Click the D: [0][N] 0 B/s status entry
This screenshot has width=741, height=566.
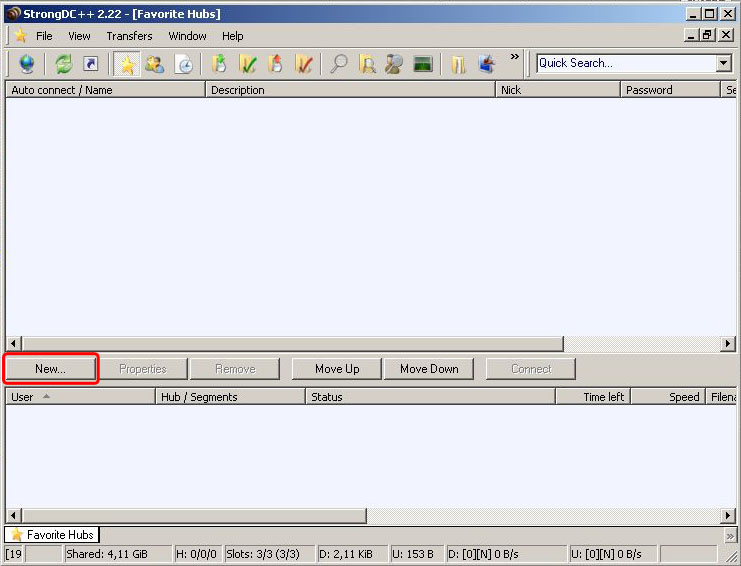pyautogui.click(x=506, y=554)
